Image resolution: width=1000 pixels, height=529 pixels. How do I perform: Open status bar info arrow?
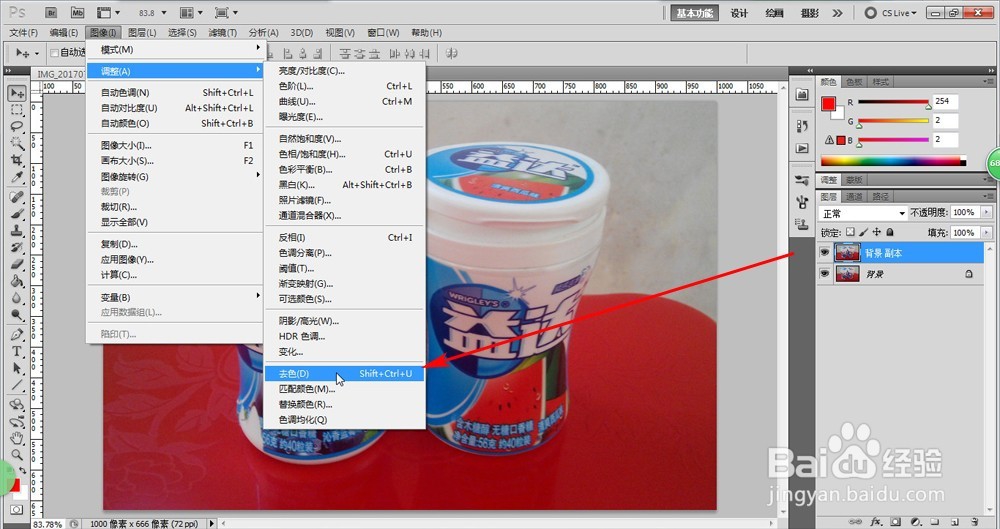click(212, 523)
